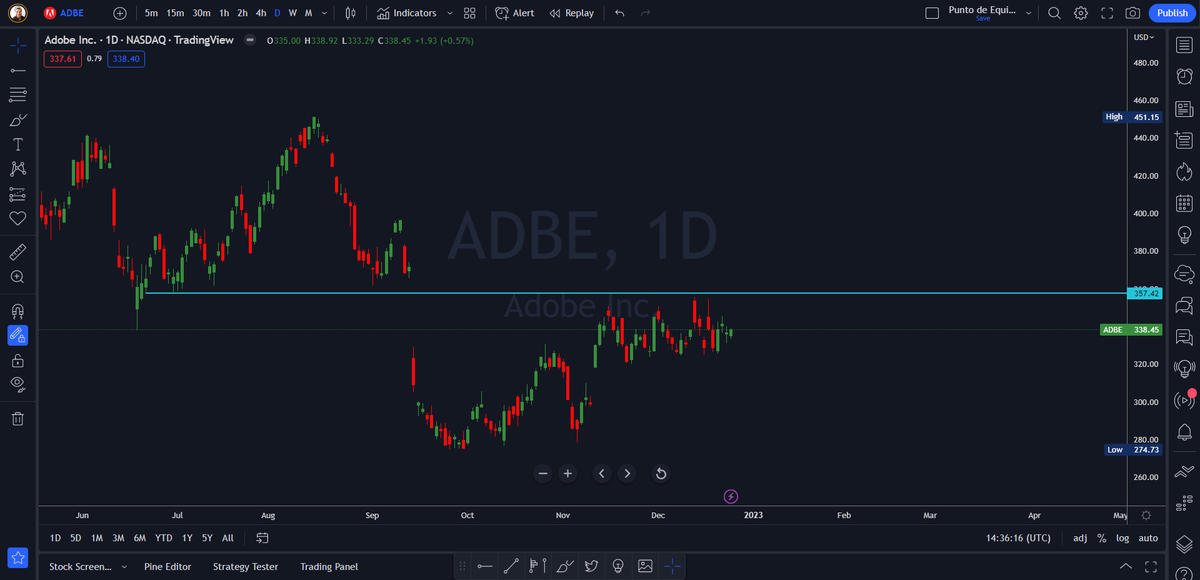Enter fullscreen mode from top bar
Screen dimensions: 1200x580
[x=1107, y=13]
